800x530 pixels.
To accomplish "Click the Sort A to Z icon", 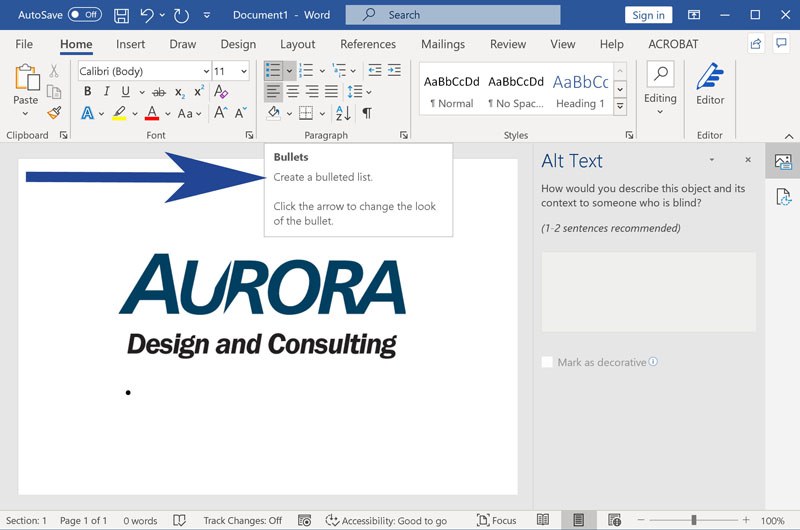I will (x=343, y=113).
